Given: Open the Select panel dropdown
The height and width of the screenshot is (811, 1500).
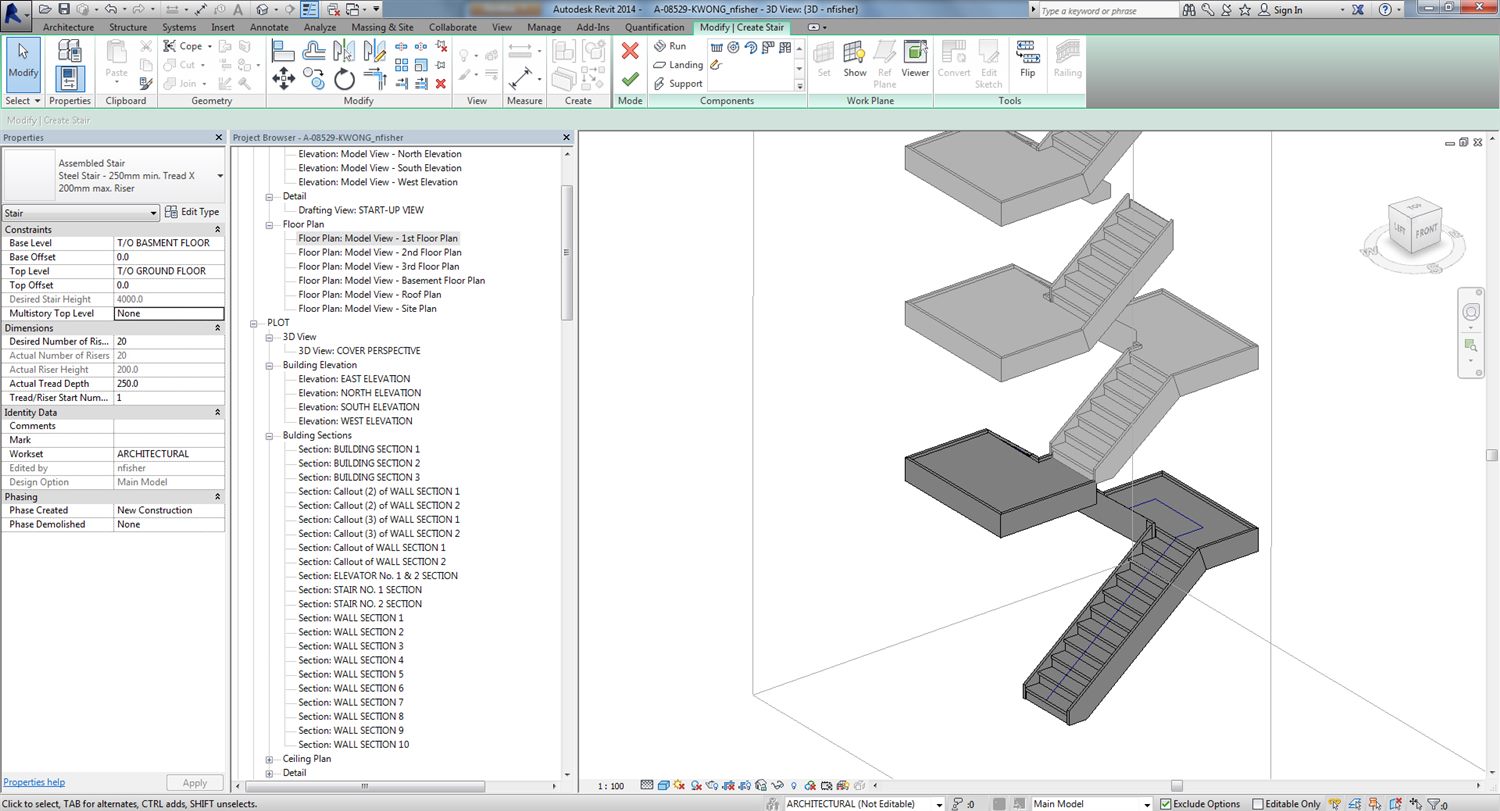Looking at the screenshot, I should pos(23,101).
